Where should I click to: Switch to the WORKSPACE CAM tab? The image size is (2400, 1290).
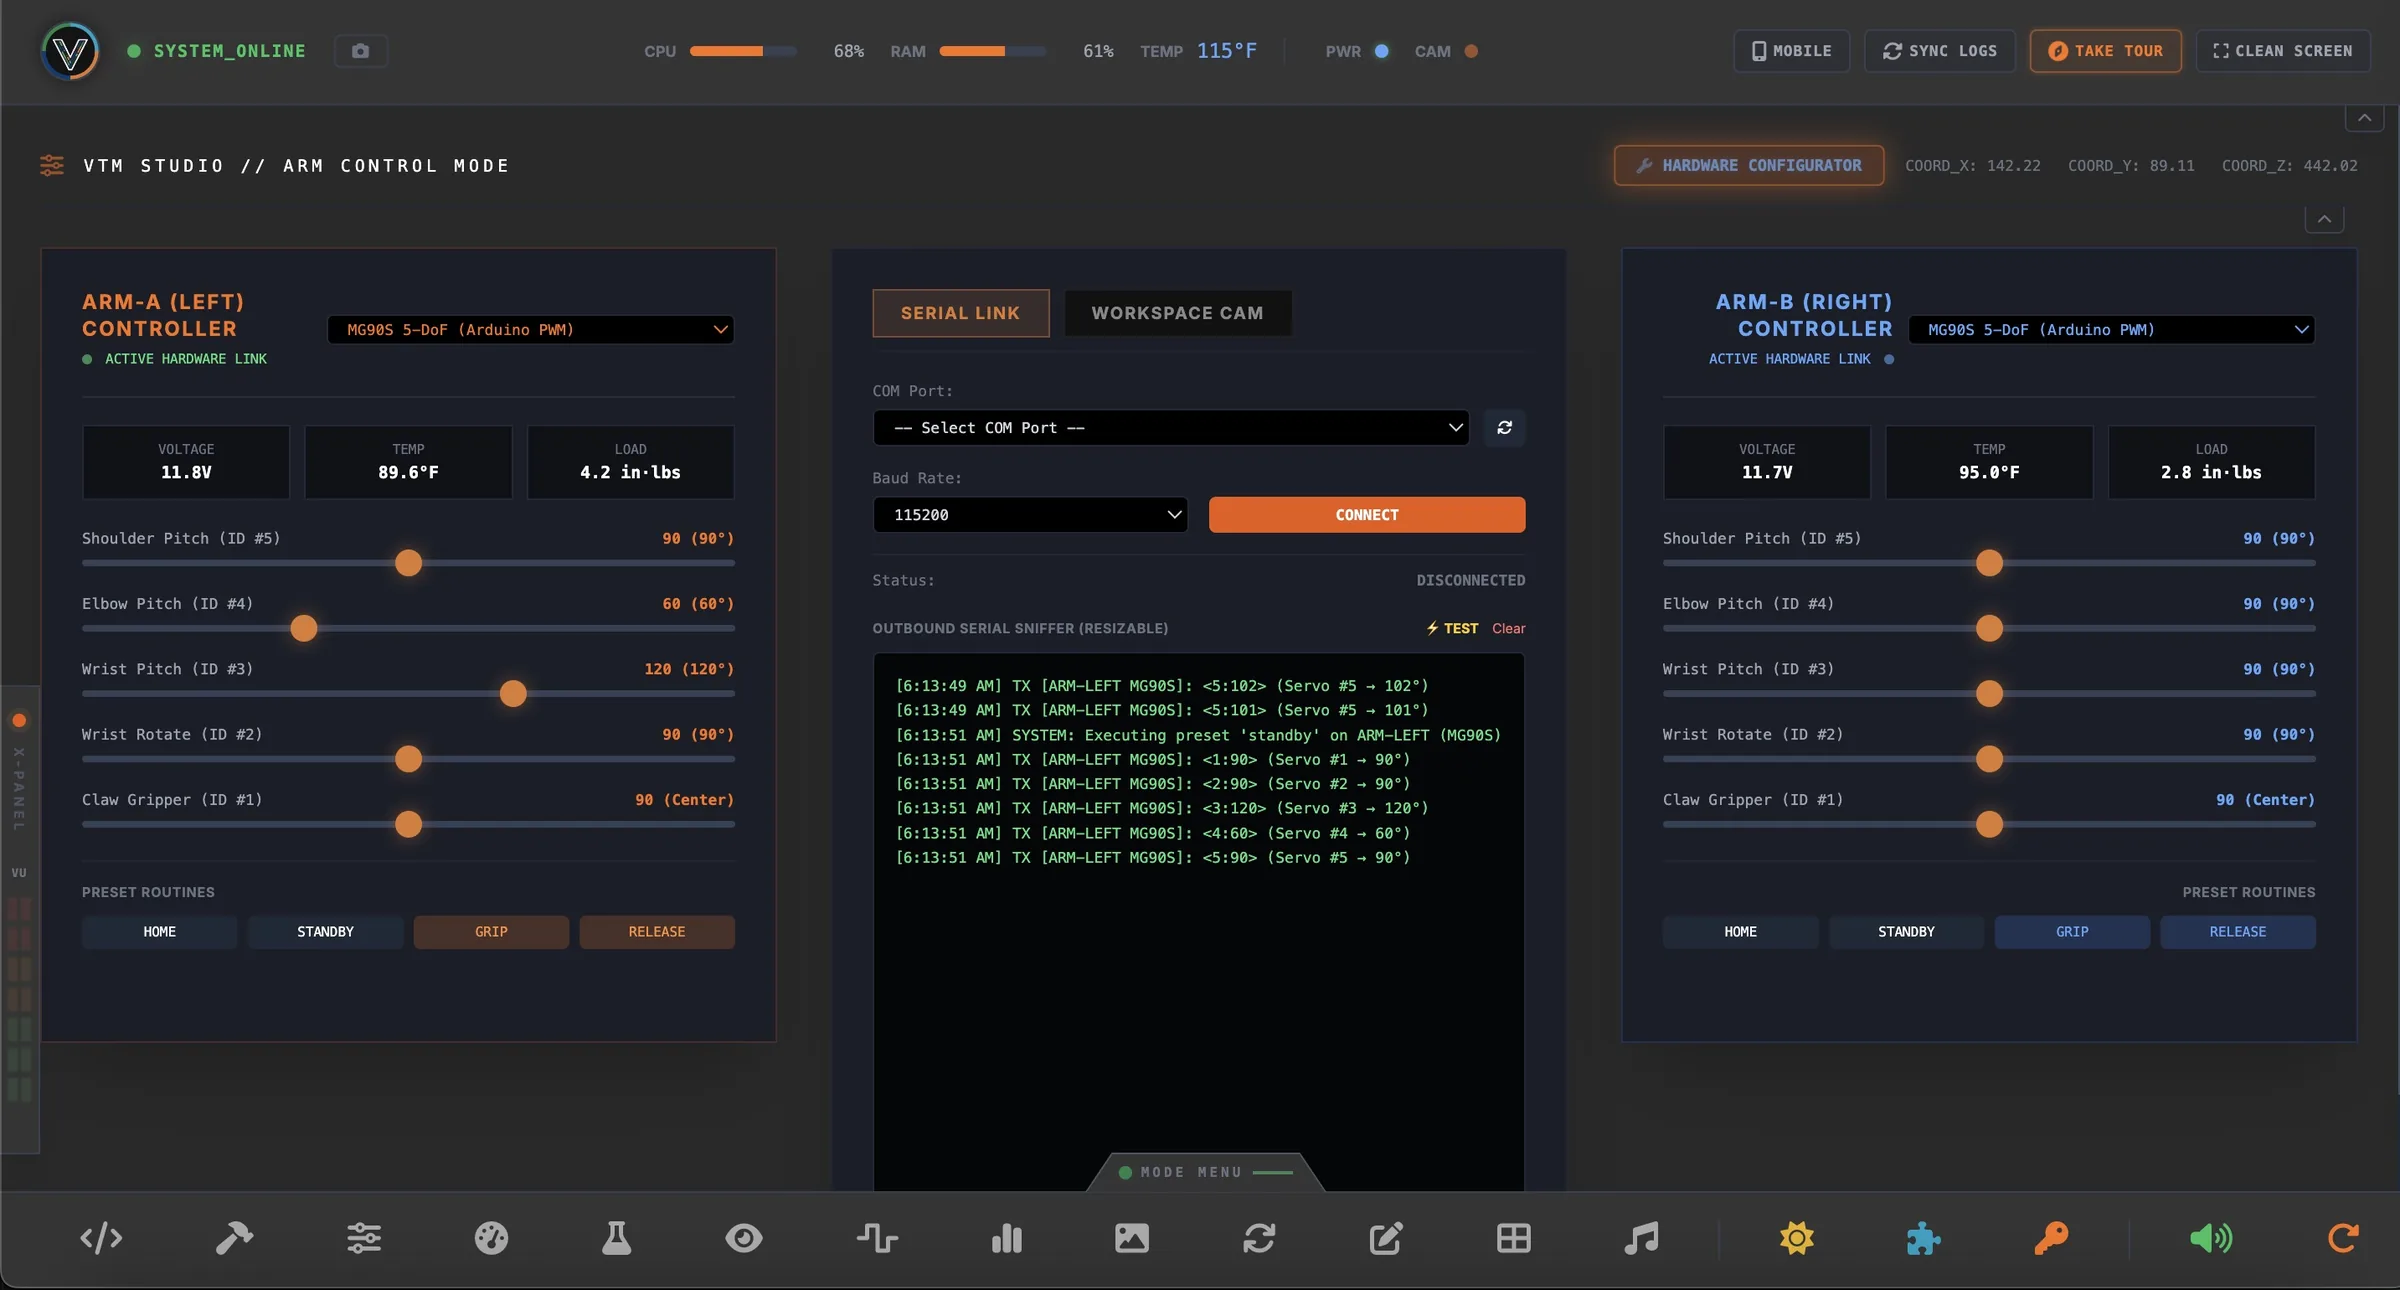click(1178, 313)
